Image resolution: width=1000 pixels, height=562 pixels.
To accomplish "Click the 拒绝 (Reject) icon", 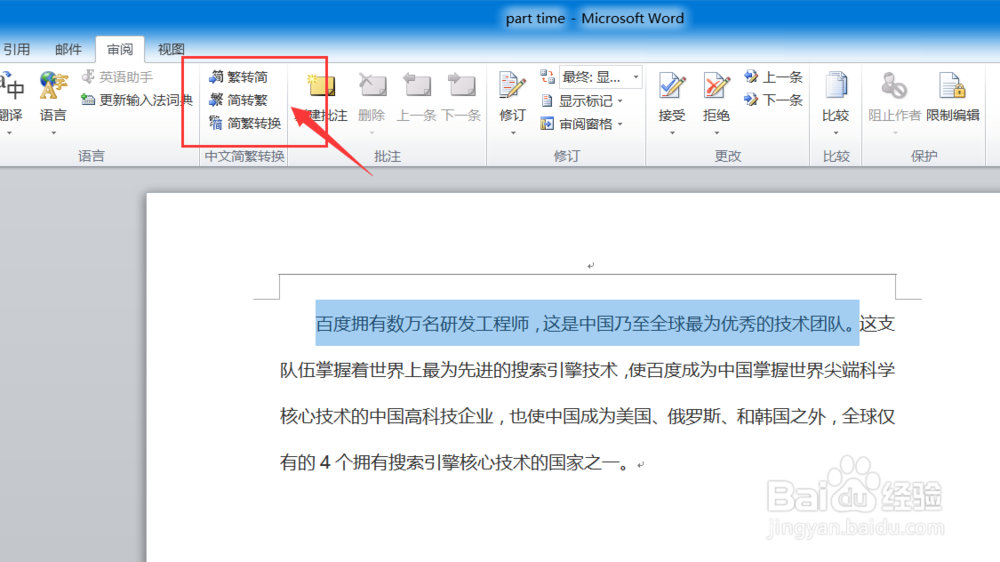I will pyautogui.click(x=716, y=86).
